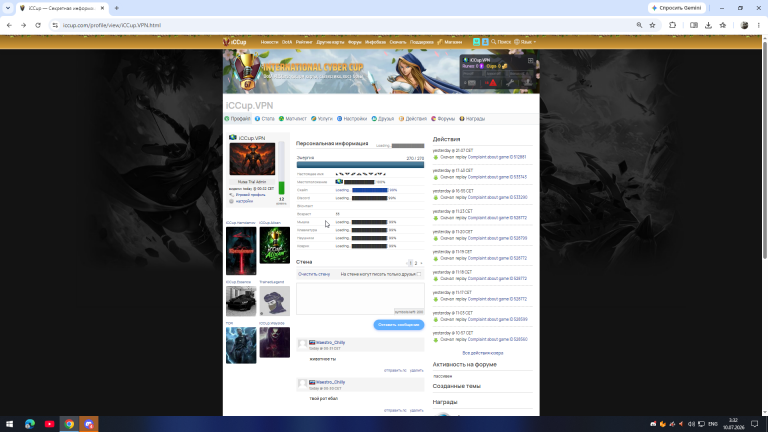Switch to the Матчлист profile tab
The height and width of the screenshot is (432, 768).
pyautogui.click(x=292, y=119)
